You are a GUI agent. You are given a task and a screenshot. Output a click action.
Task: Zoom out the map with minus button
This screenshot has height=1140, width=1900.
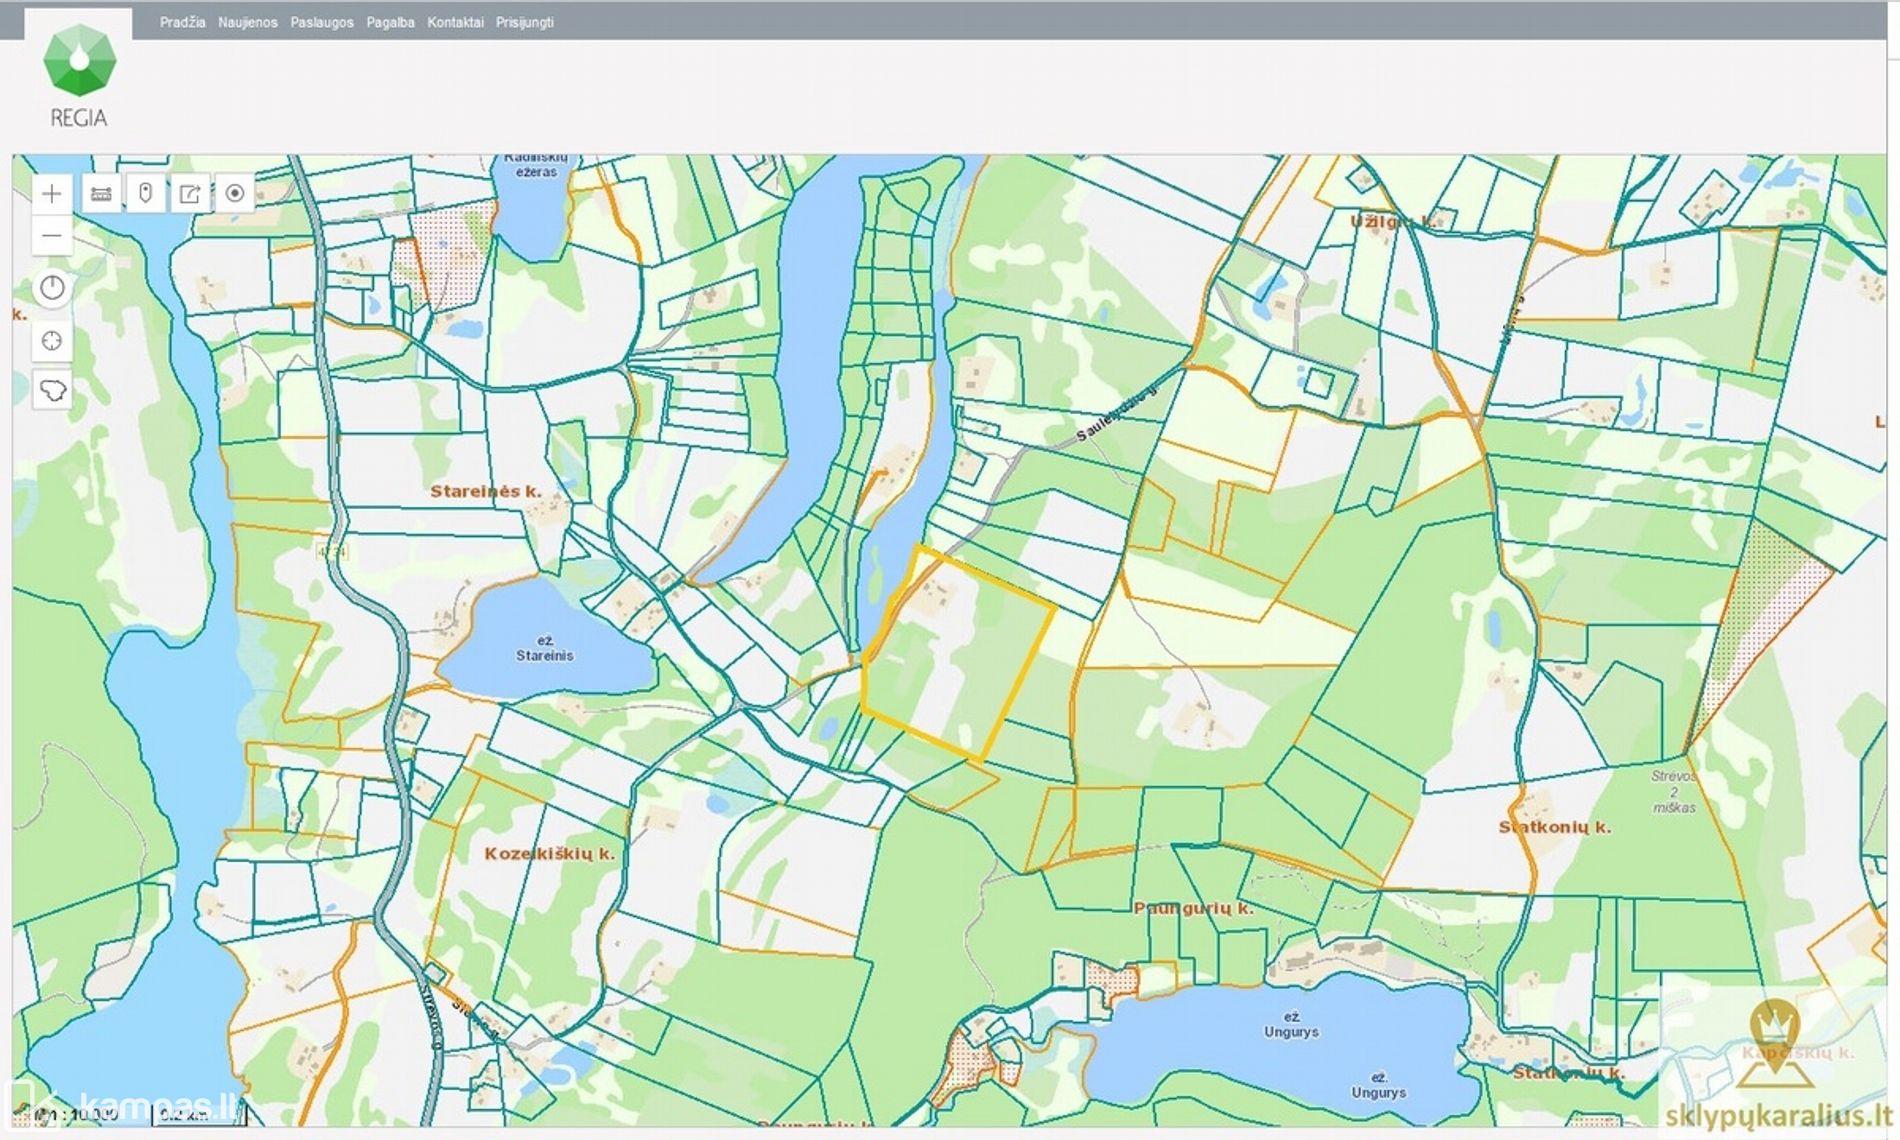(52, 236)
